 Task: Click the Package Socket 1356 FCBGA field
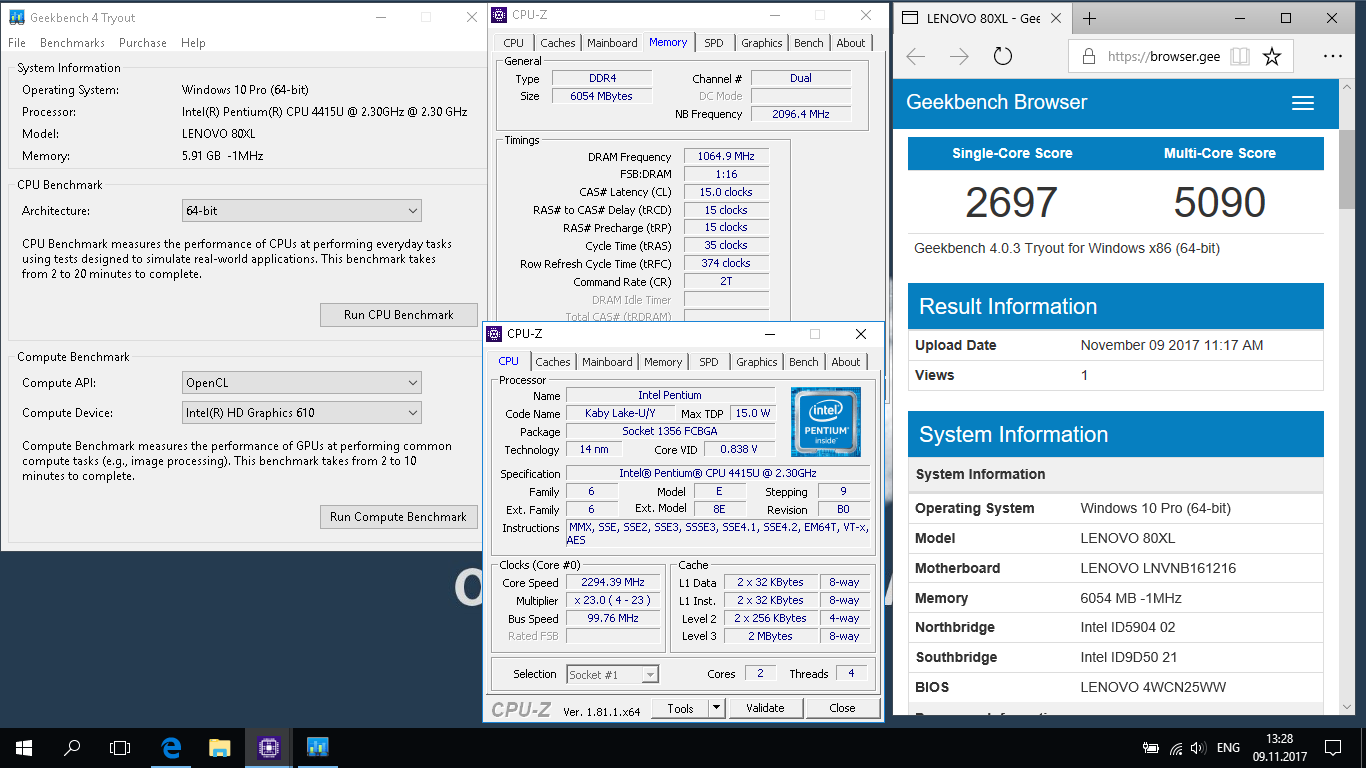point(670,432)
